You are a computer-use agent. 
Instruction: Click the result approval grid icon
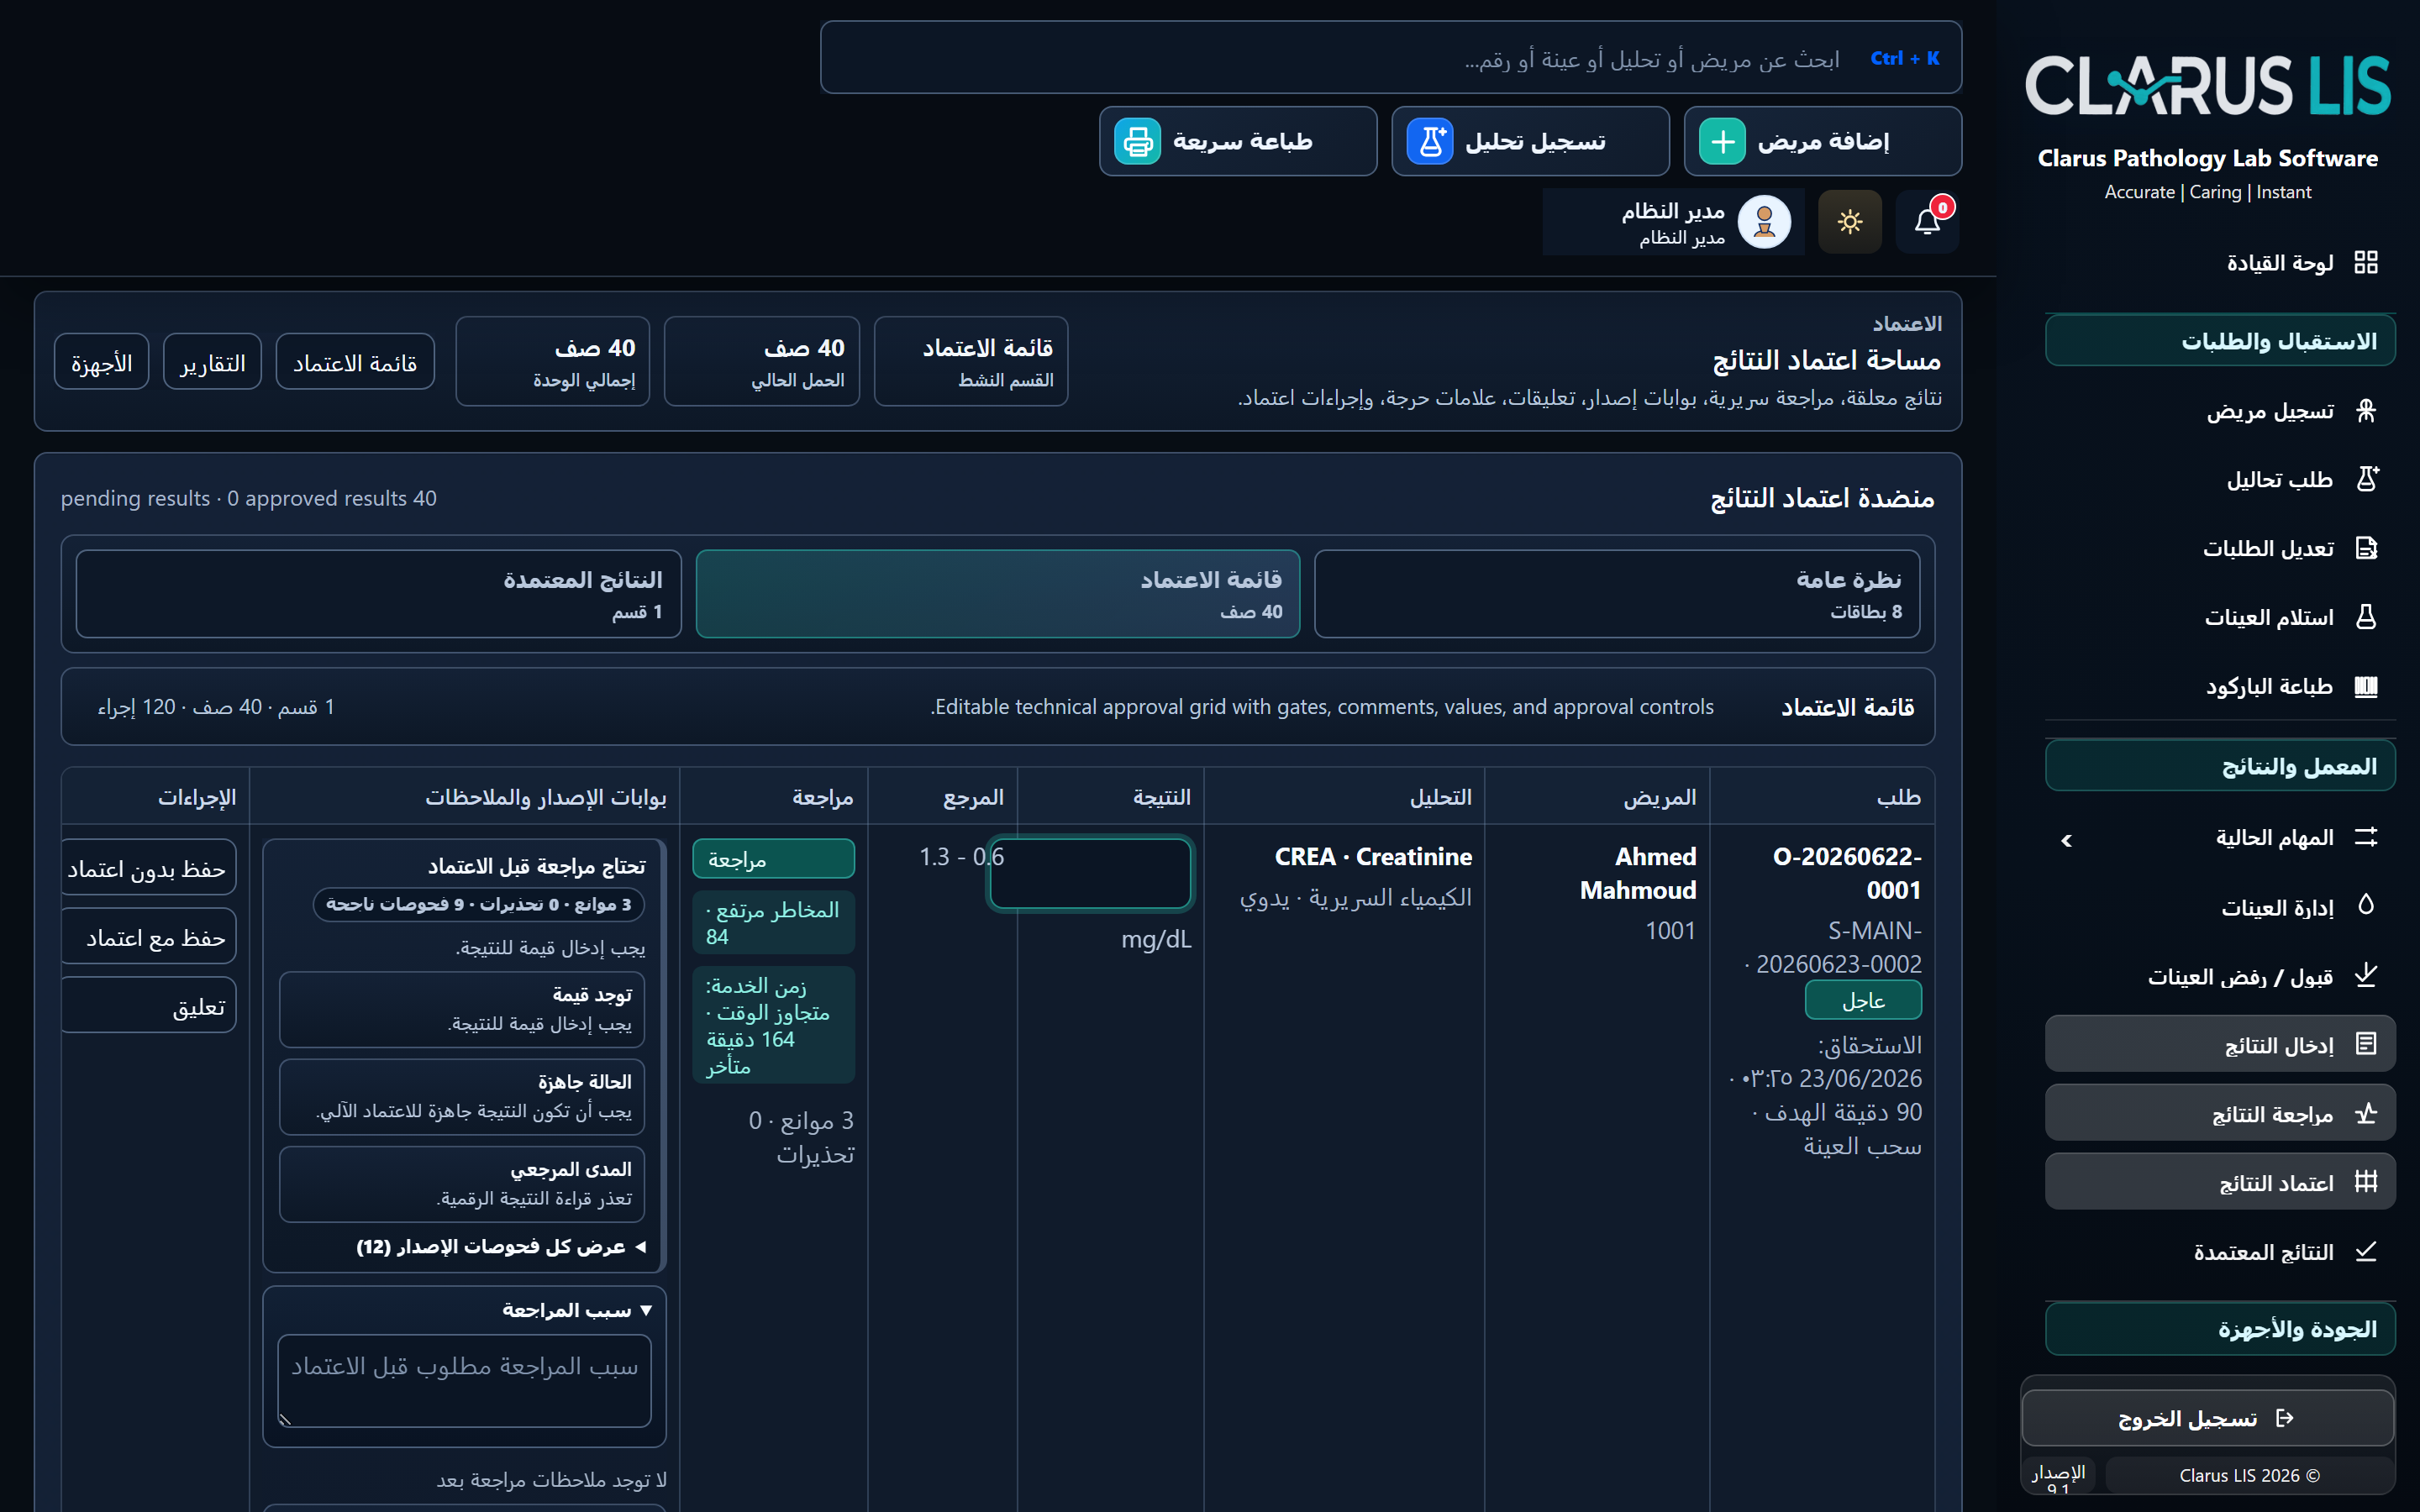coord(2365,1183)
